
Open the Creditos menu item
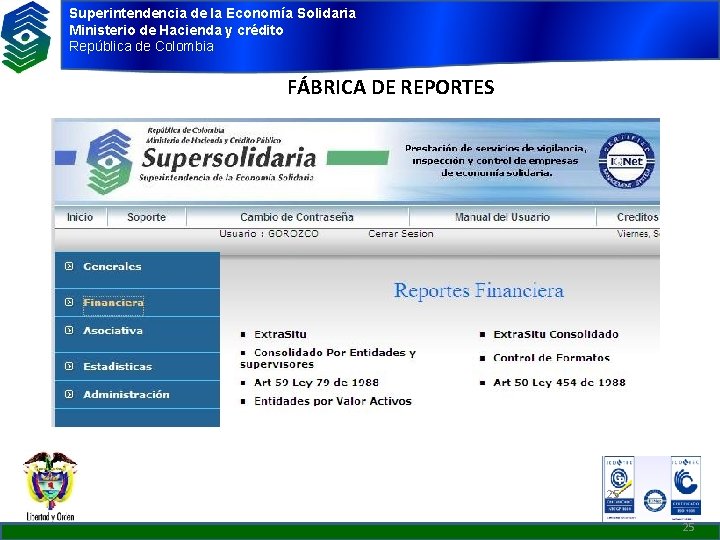(x=637, y=217)
